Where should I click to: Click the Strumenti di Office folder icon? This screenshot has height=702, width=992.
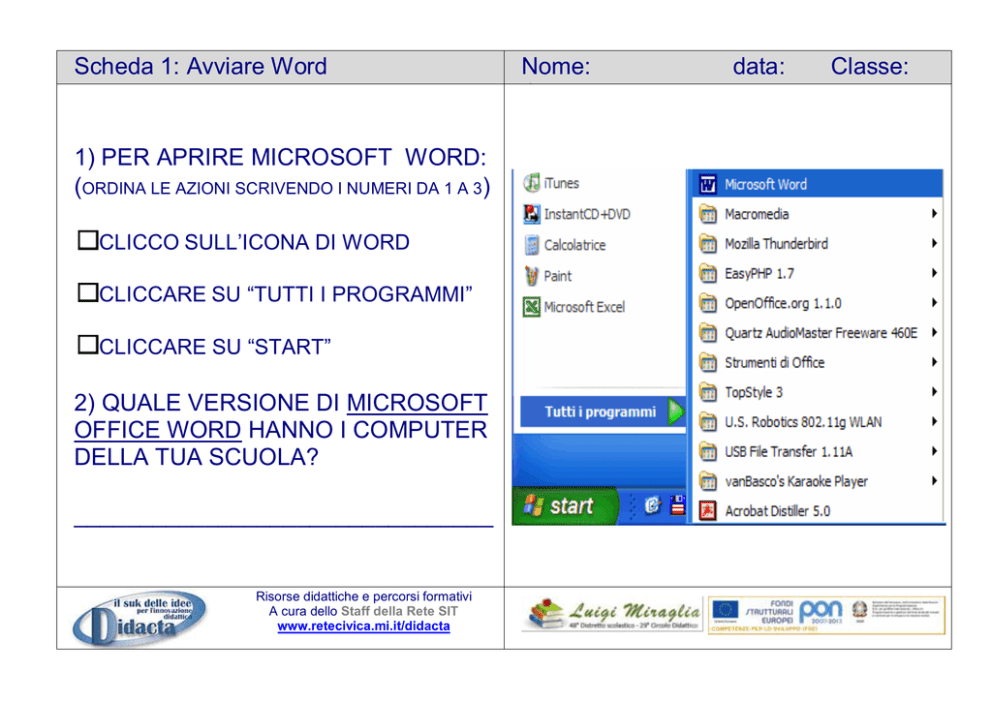point(707,362)
